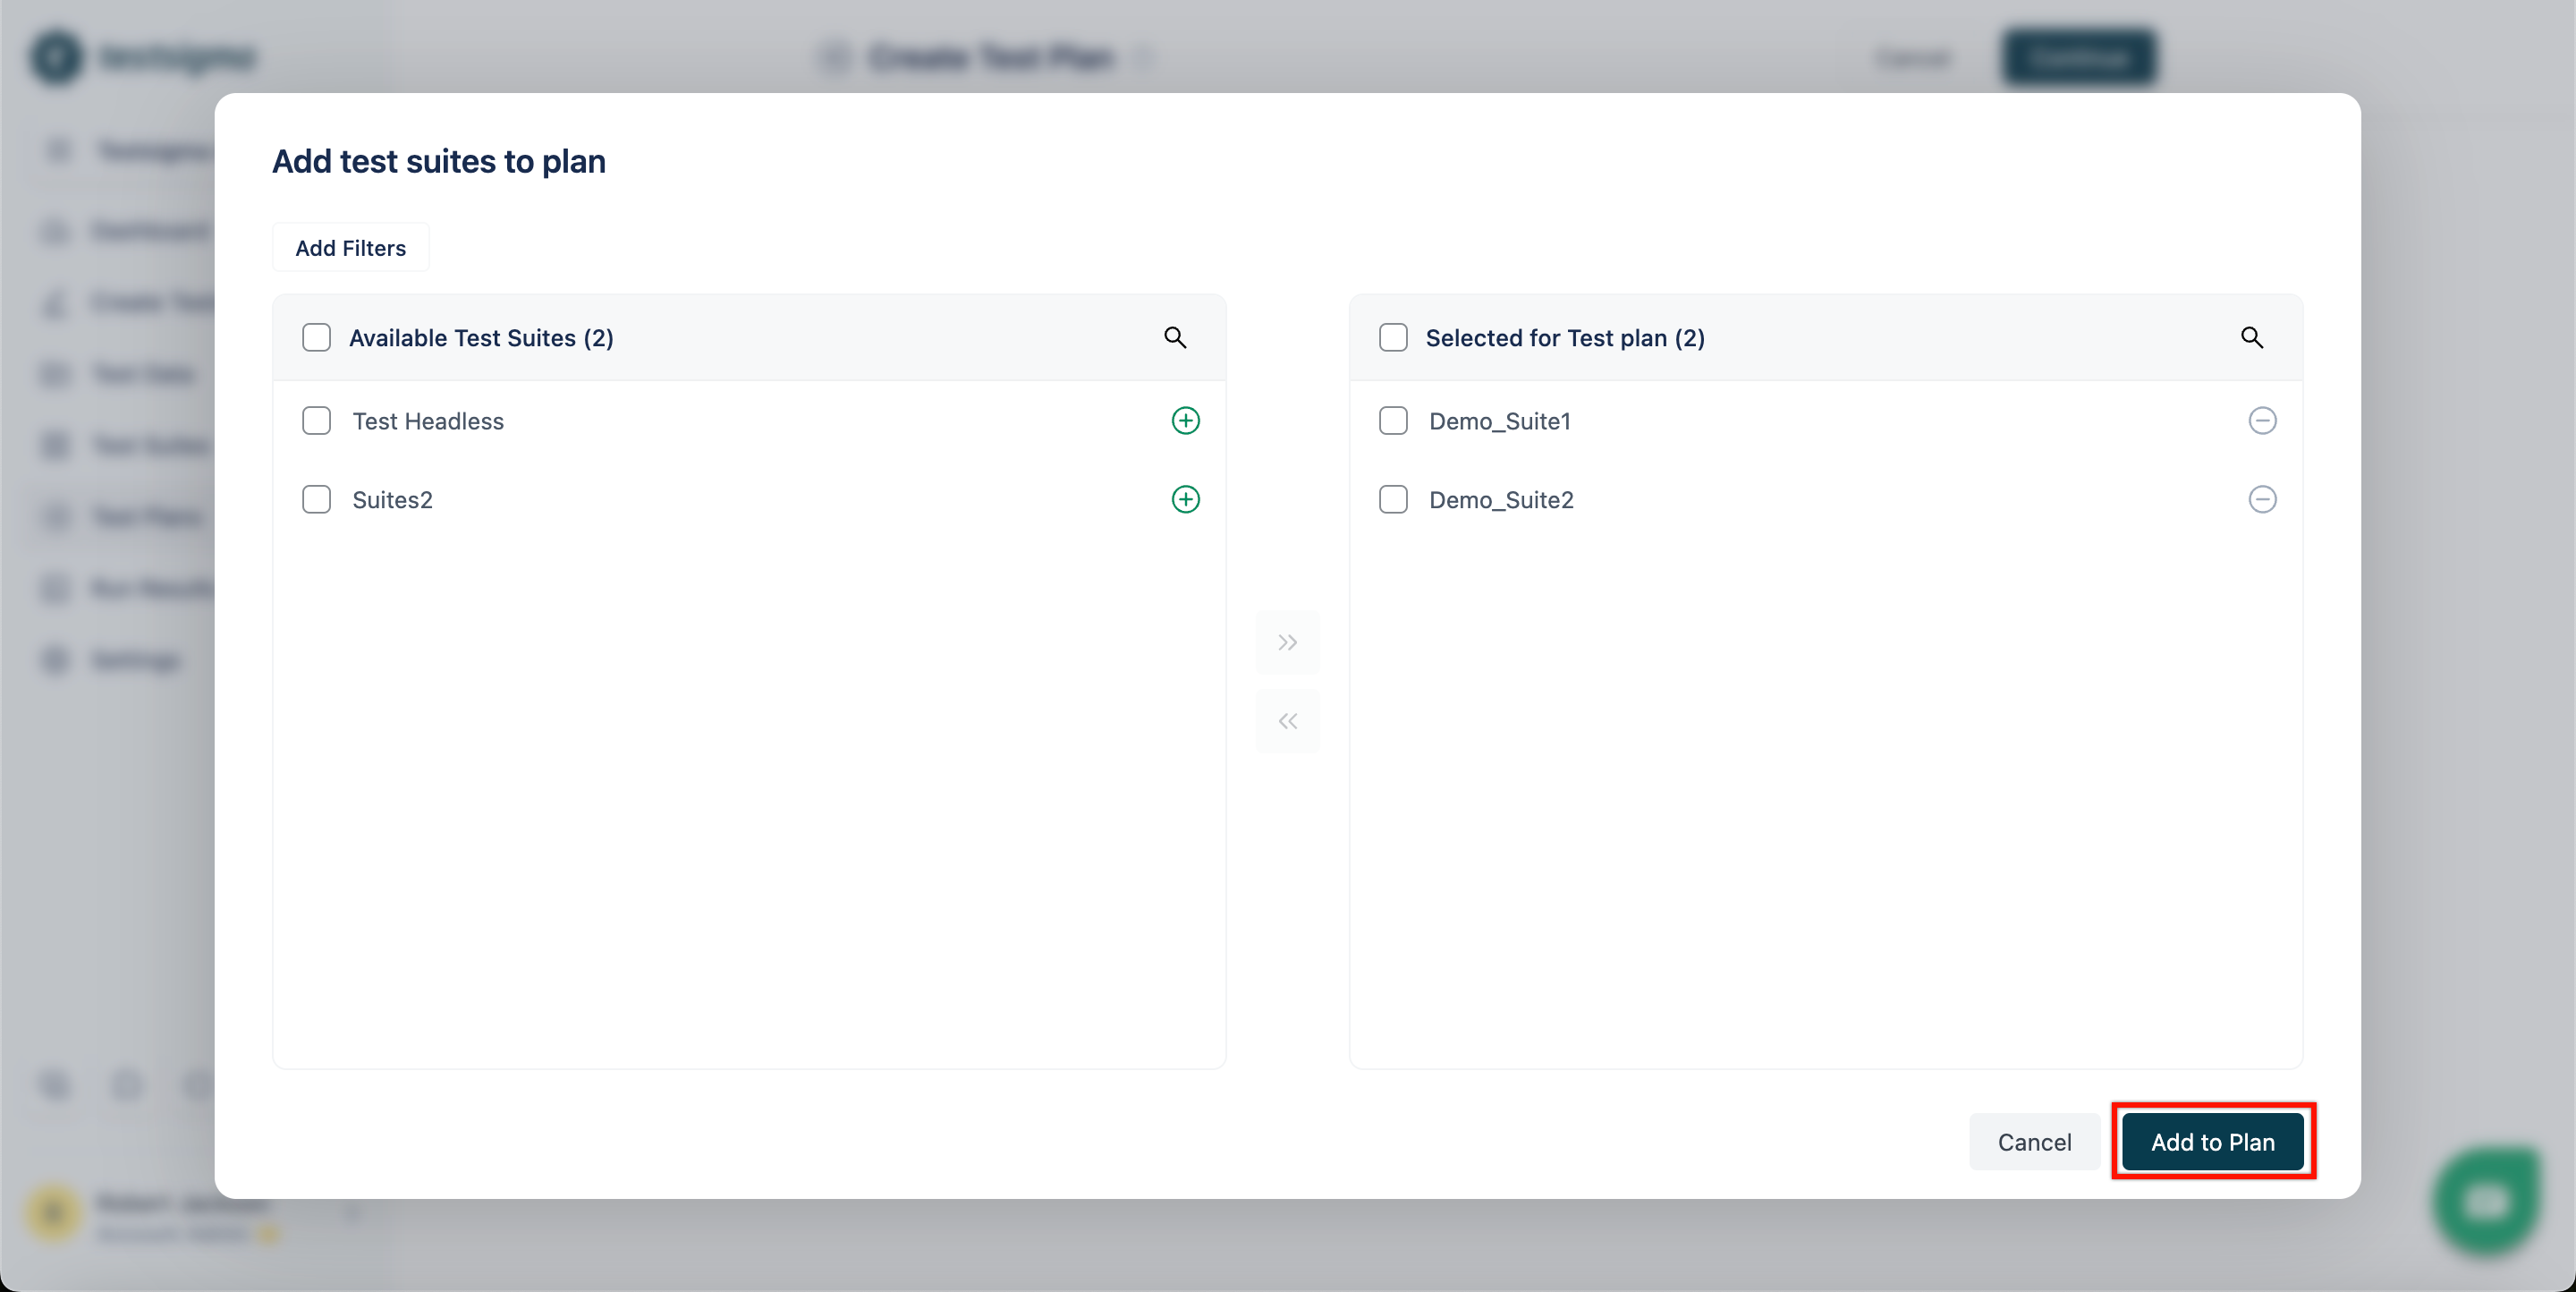Toggle the Available Test Suites header checkbox
This screenshot has height=1292, width=2576.
(x=317, y=336)
